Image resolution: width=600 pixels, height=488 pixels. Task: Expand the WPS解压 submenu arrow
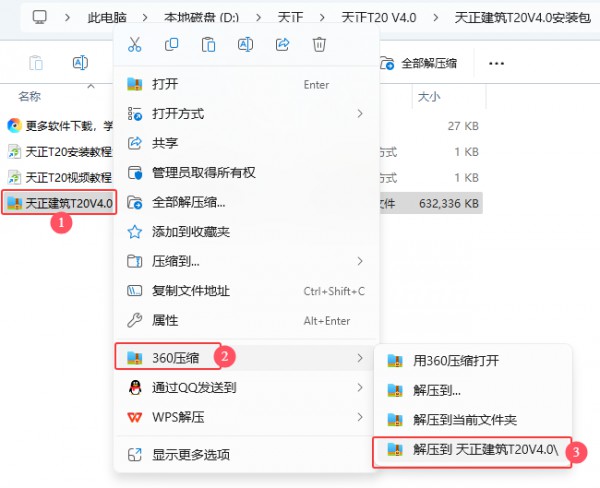[359, 416]
